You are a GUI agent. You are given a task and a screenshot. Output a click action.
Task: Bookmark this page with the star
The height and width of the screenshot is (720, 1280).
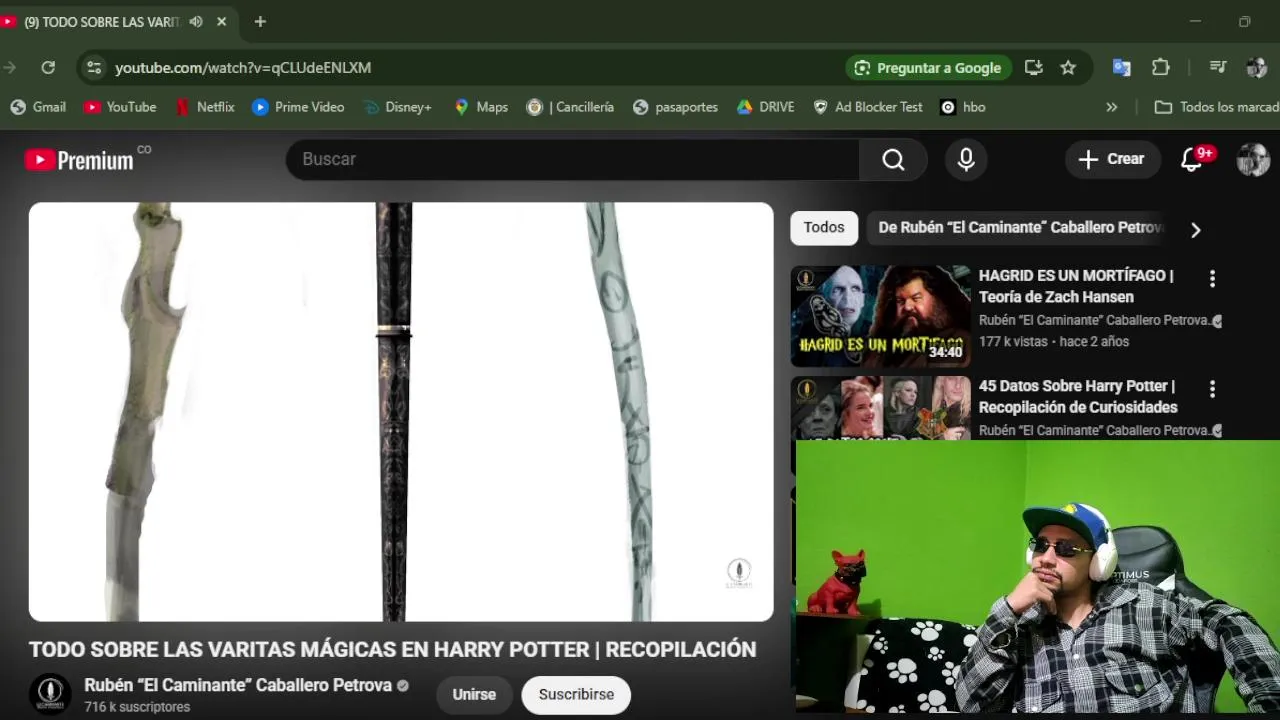(x=1068, y=67)
